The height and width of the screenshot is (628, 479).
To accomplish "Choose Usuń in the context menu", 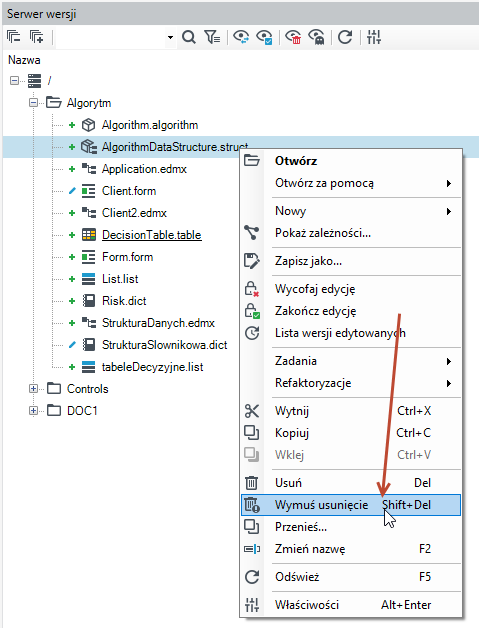I will (351, 483).
